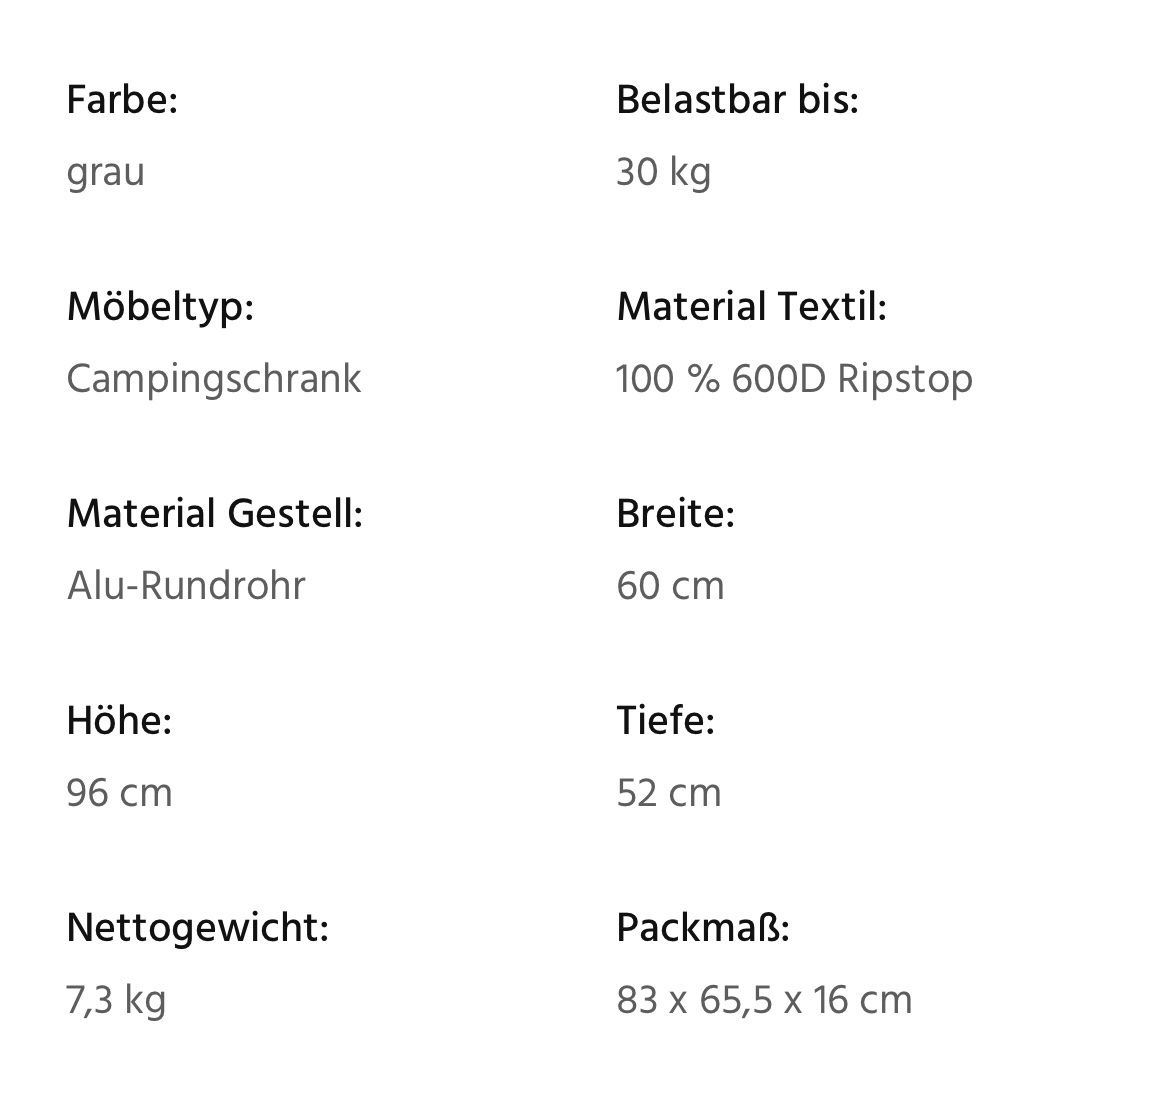Click the 'Material Textil:' label
This screenshot has width=1170, height=1098.
[x=751, y=306]
